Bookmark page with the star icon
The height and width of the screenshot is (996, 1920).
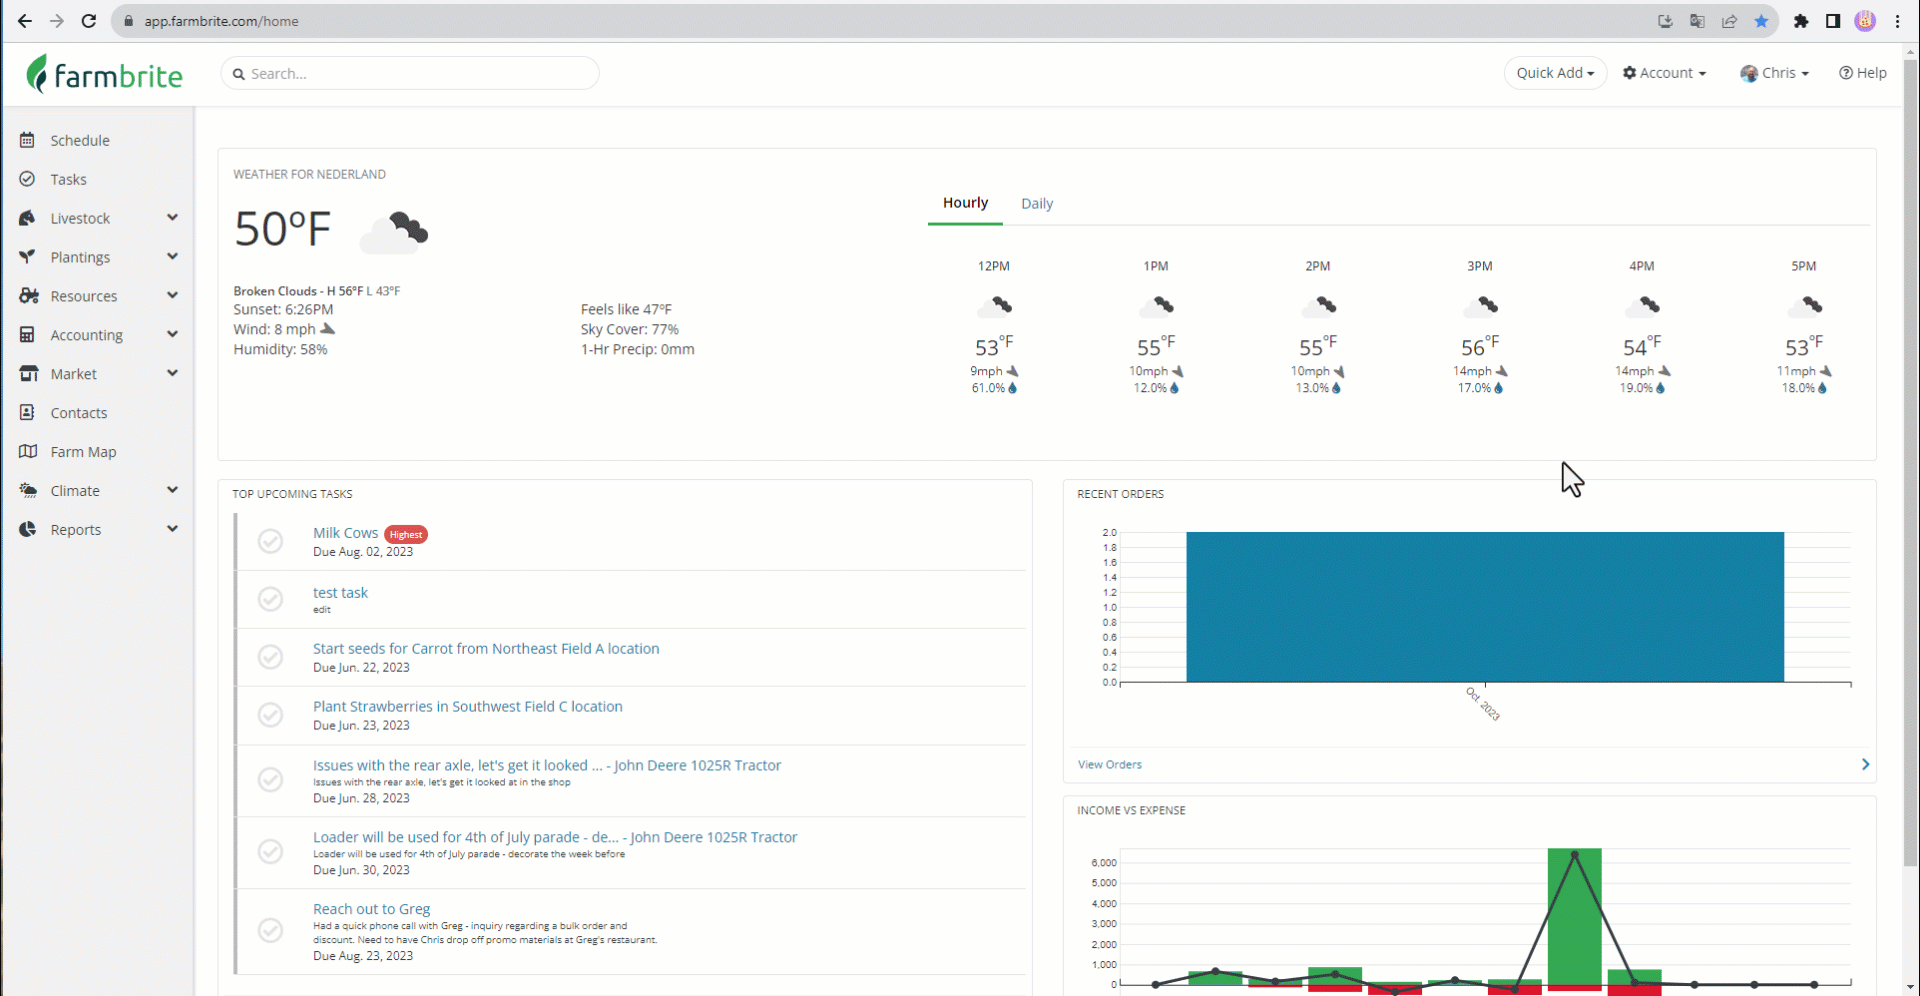pos(1761,21)
